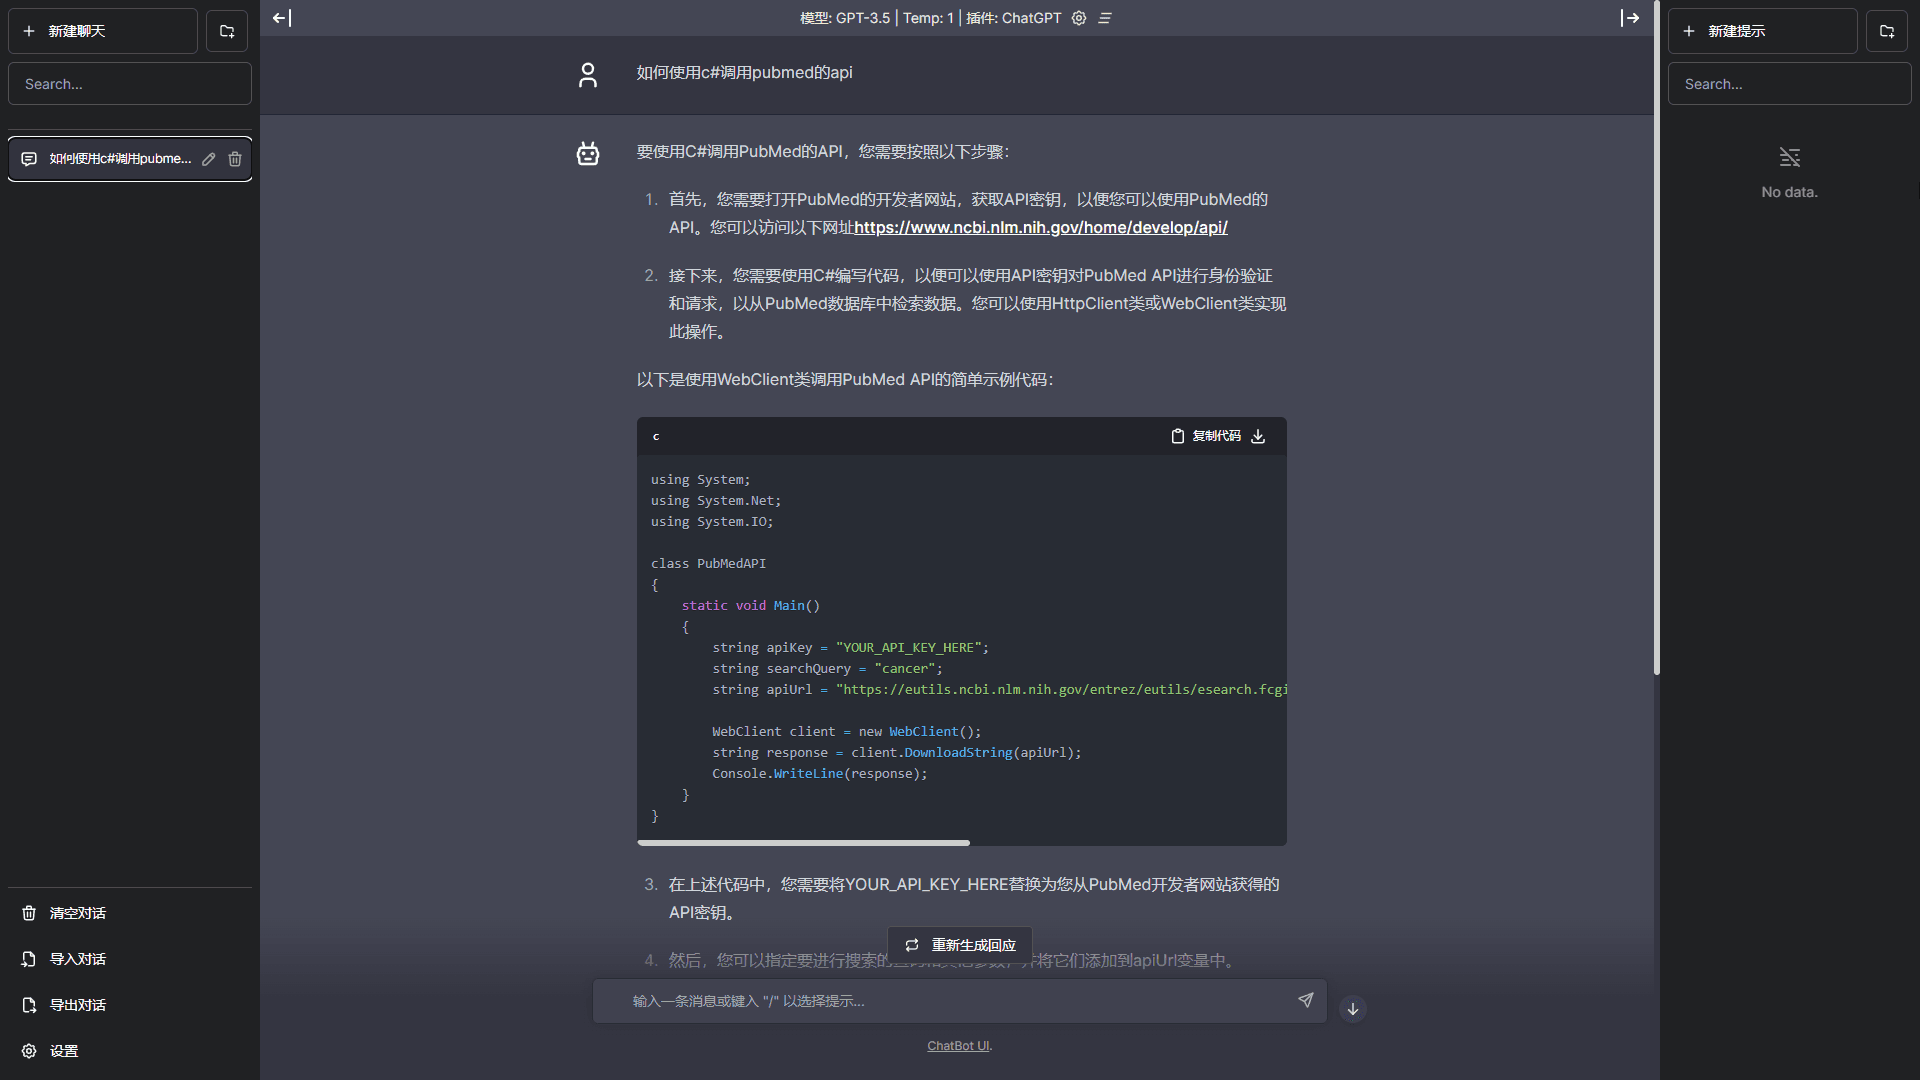Rename the conversation using the pencil icon

[x=209, y=159]
